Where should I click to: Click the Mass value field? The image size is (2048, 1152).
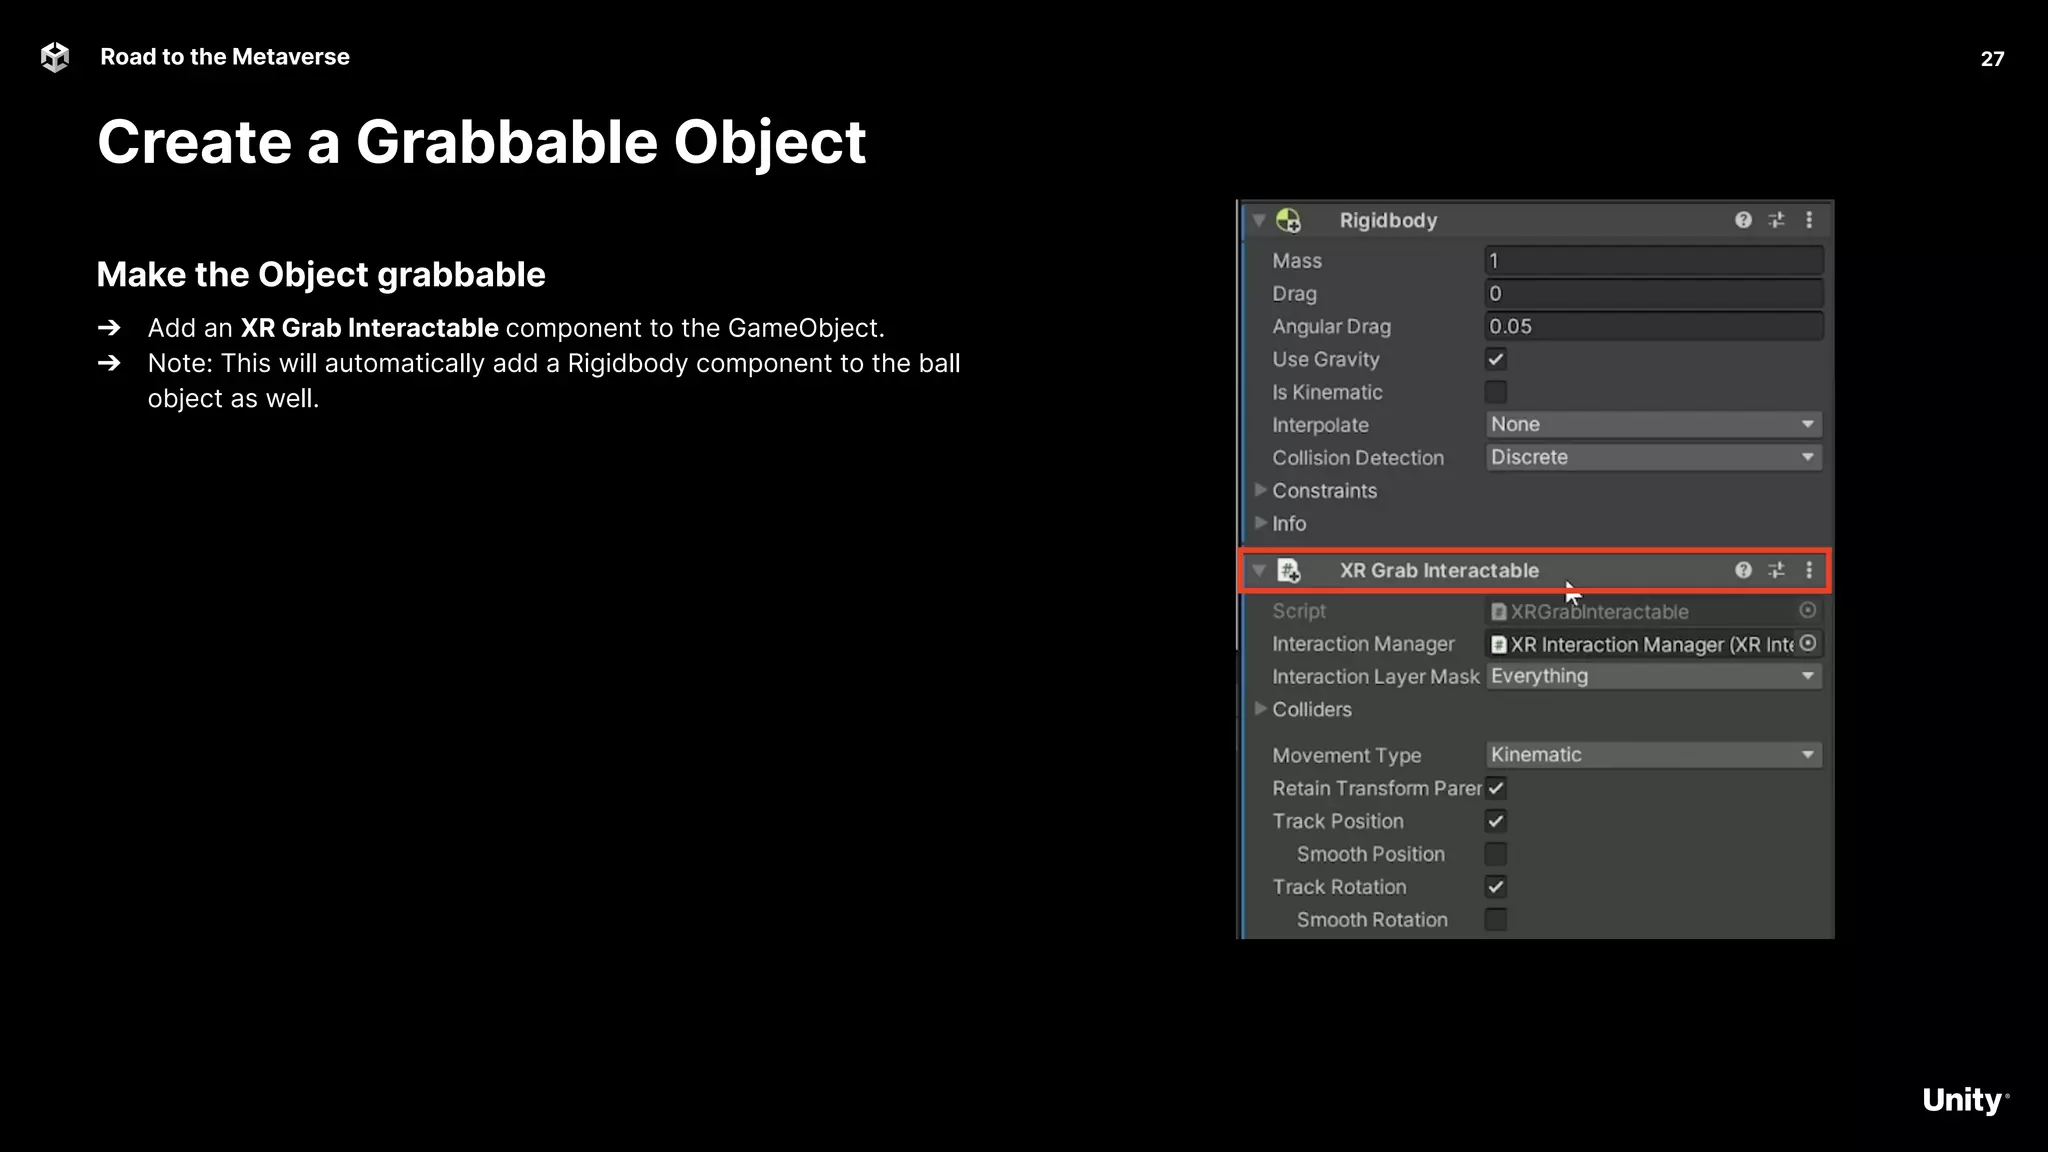point(1654,261)
